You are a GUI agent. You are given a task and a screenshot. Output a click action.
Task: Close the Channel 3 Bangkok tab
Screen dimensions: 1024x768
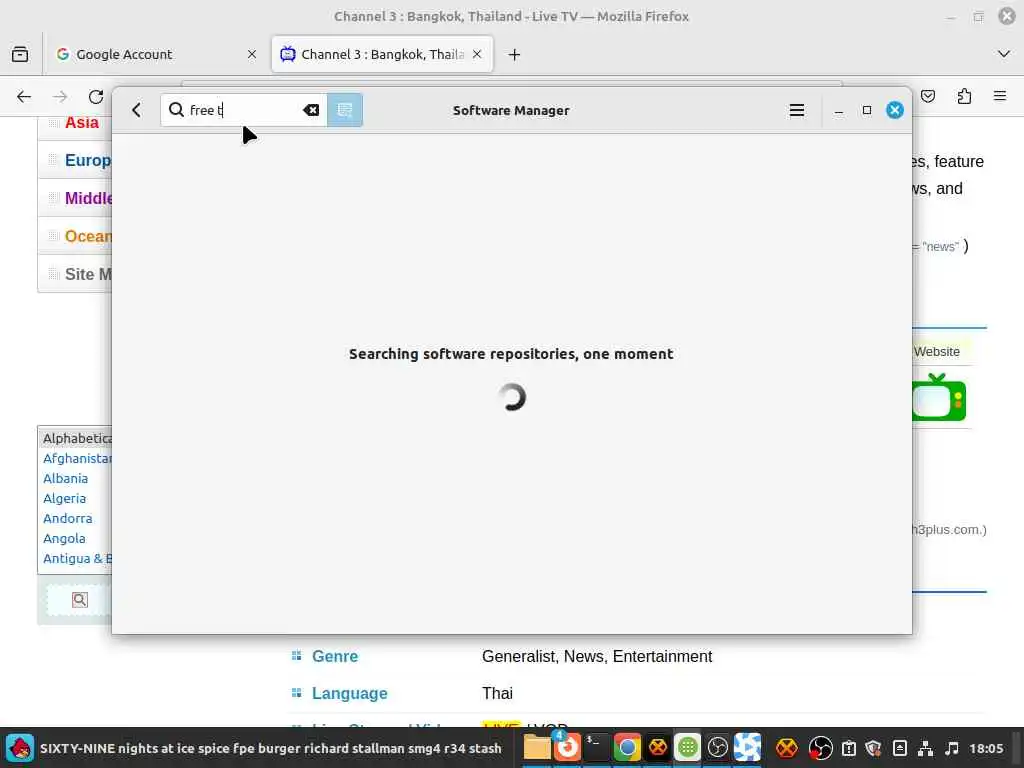click(x=477, y=54)
